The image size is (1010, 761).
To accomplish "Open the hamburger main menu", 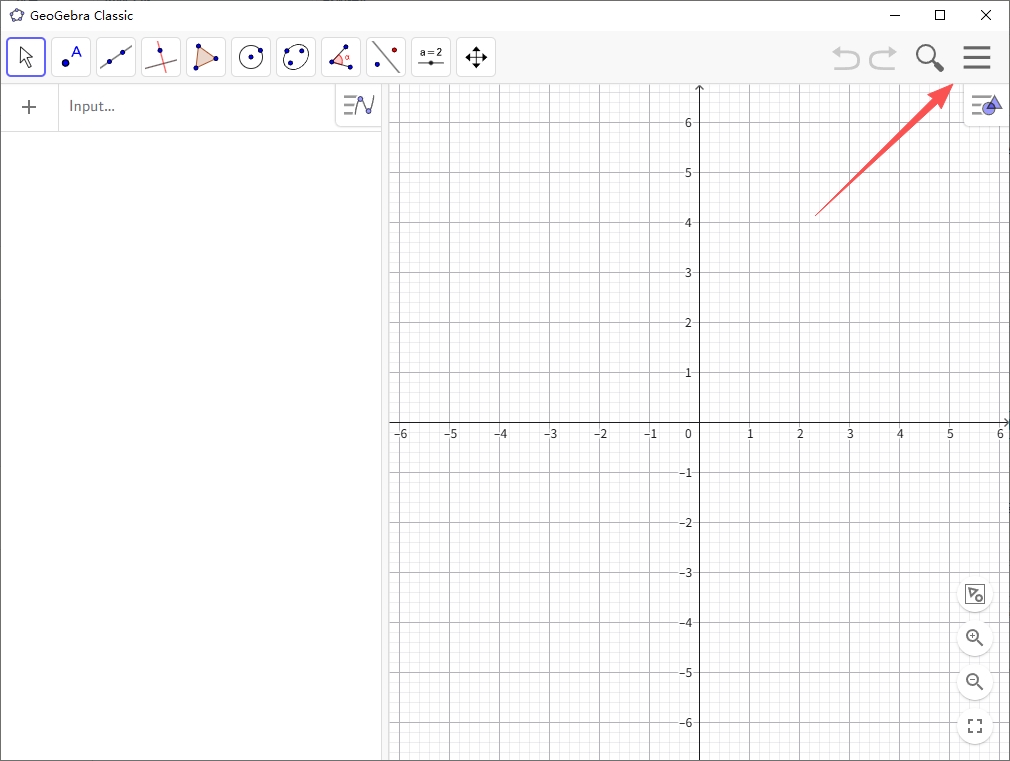I will (977, 57).
